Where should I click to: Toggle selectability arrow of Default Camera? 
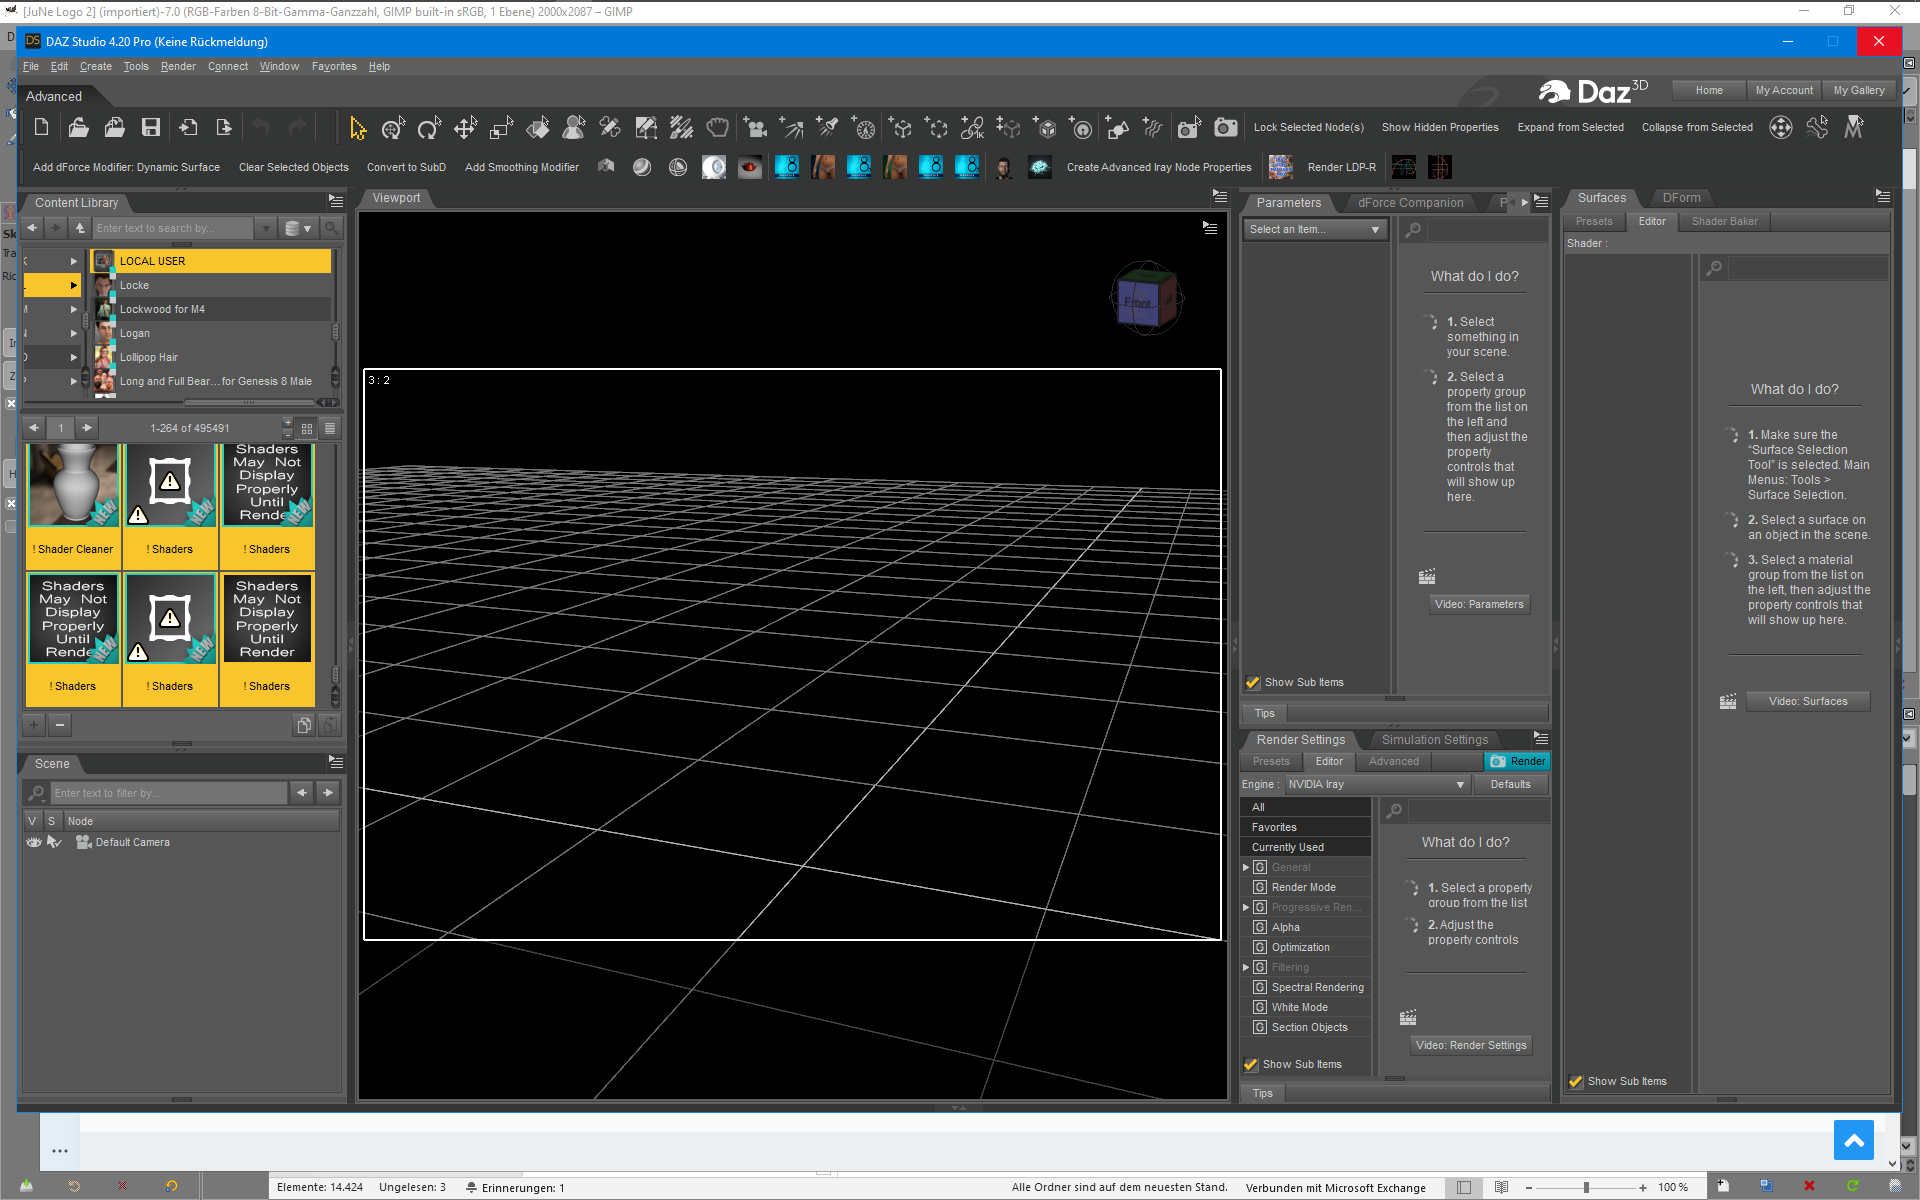coord(54,842)
